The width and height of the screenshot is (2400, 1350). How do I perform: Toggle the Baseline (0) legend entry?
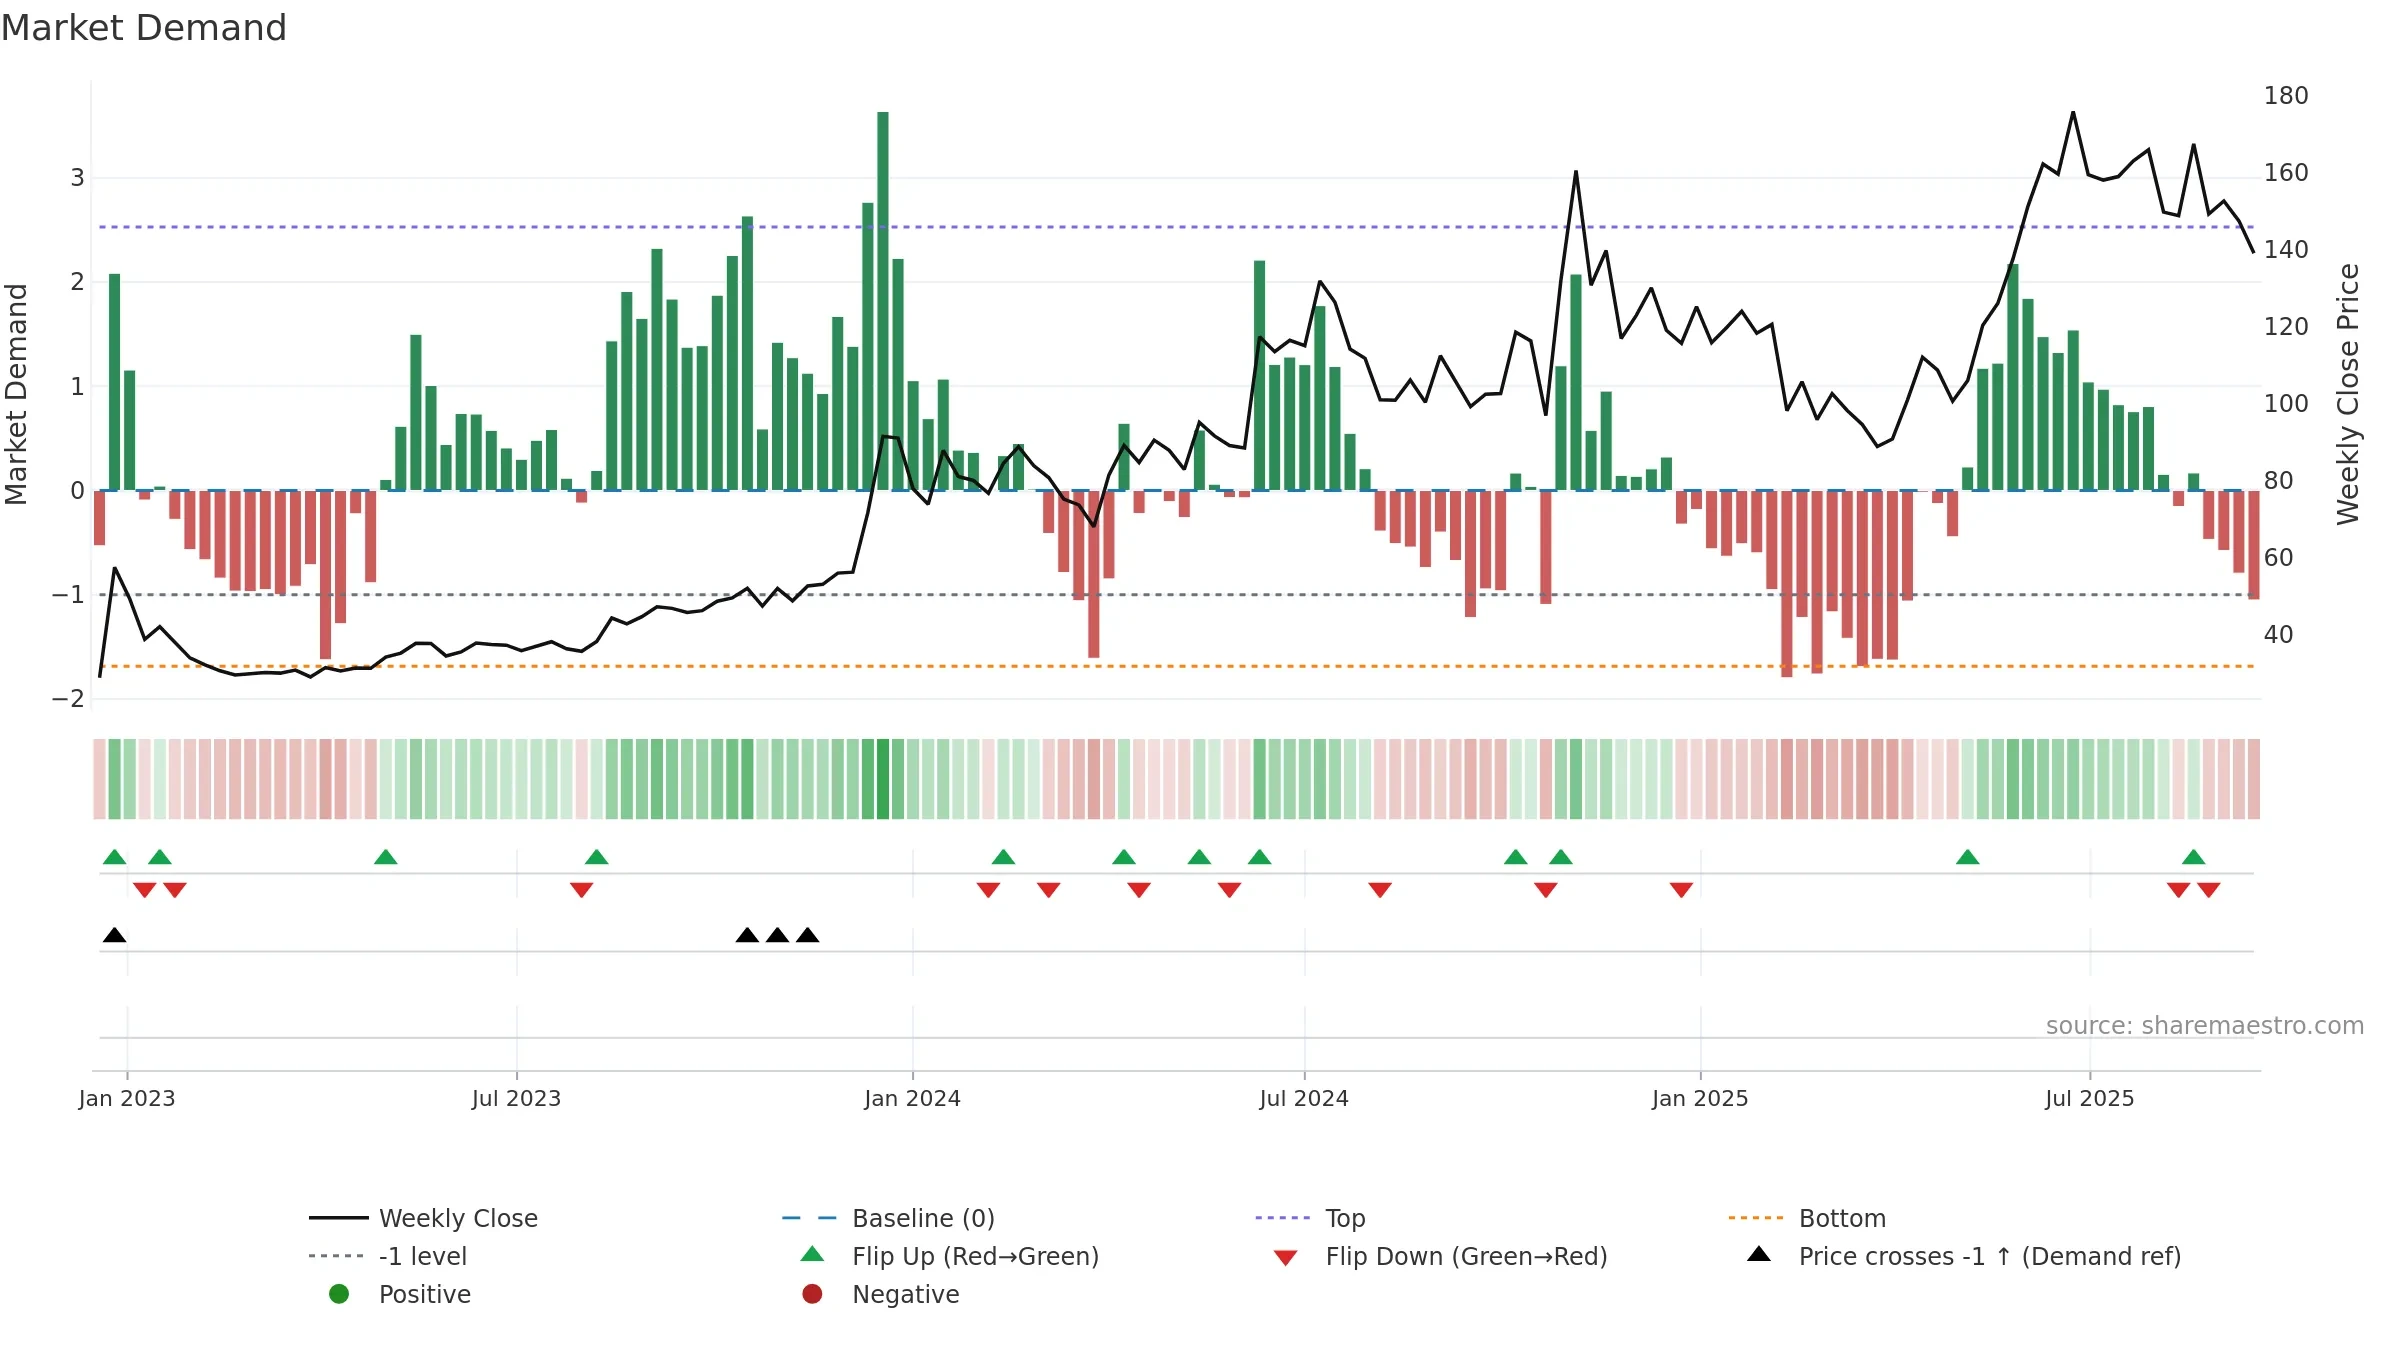click(888, 1218)
